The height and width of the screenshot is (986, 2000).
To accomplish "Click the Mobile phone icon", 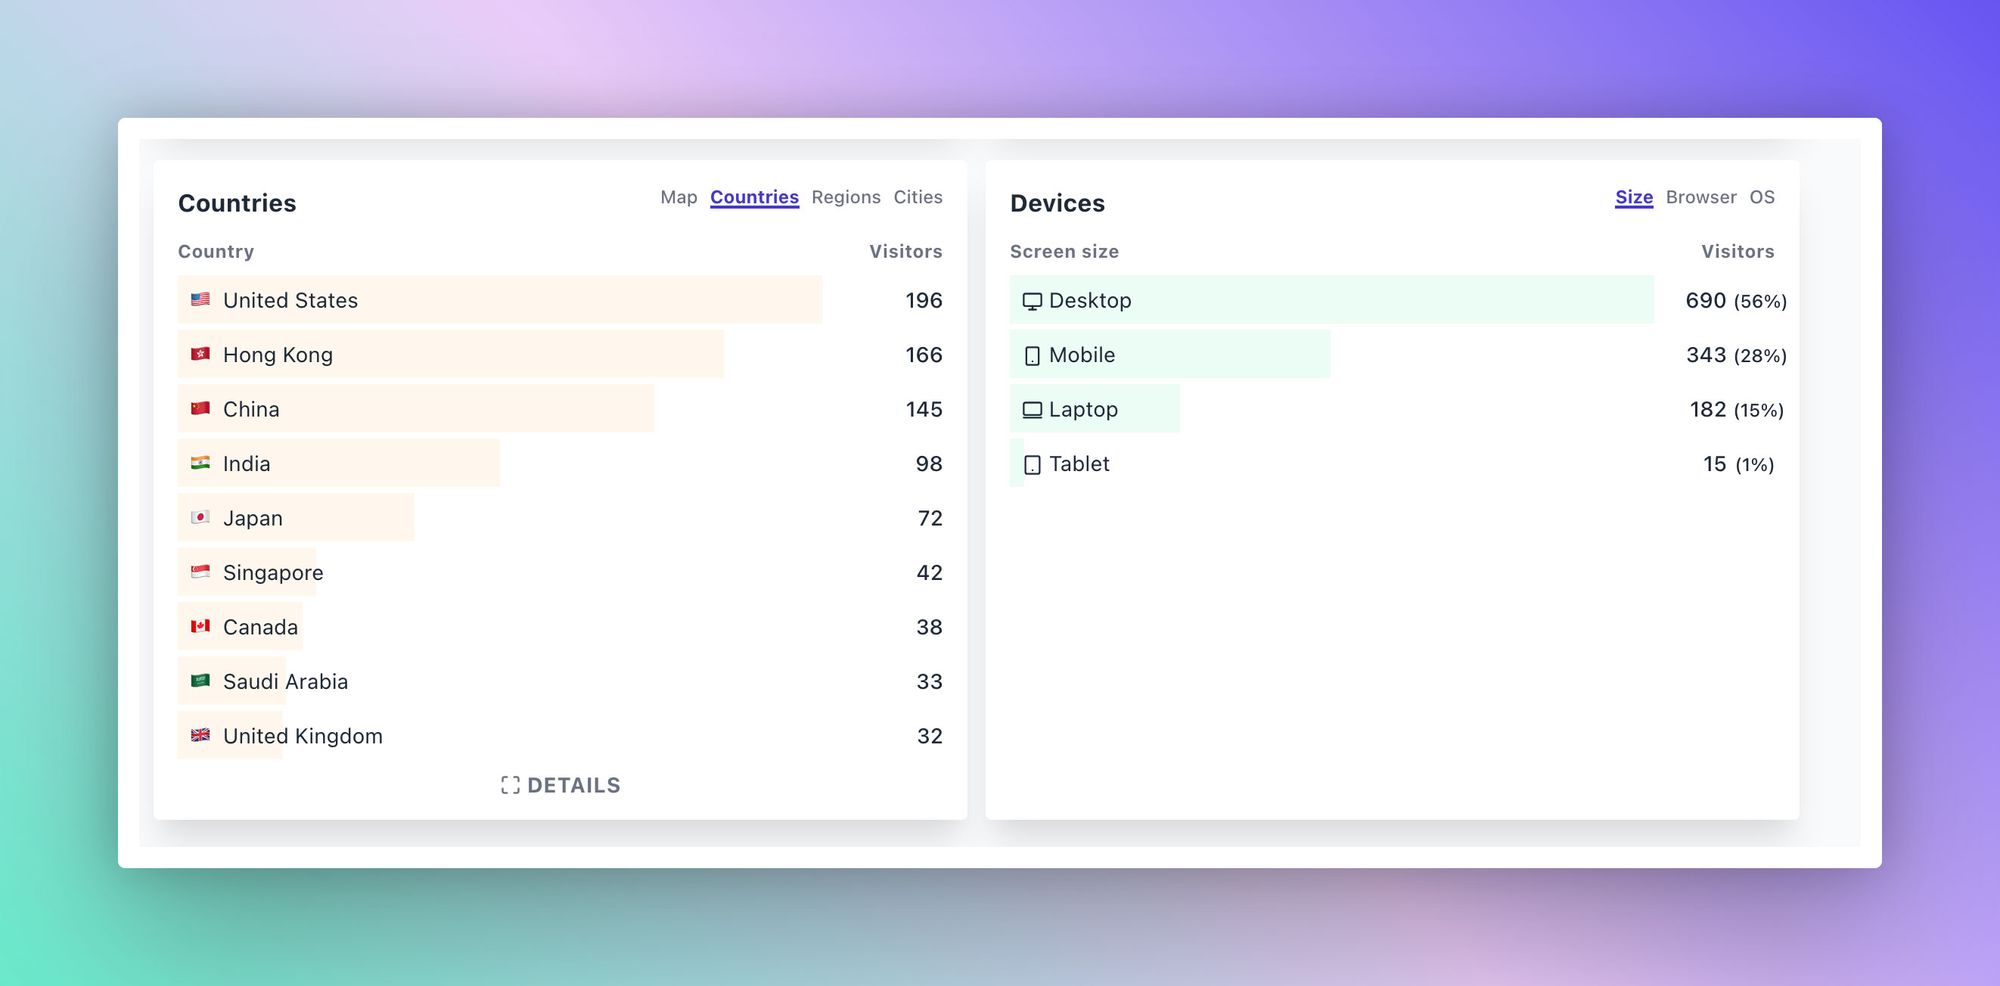I will 1032,356.
